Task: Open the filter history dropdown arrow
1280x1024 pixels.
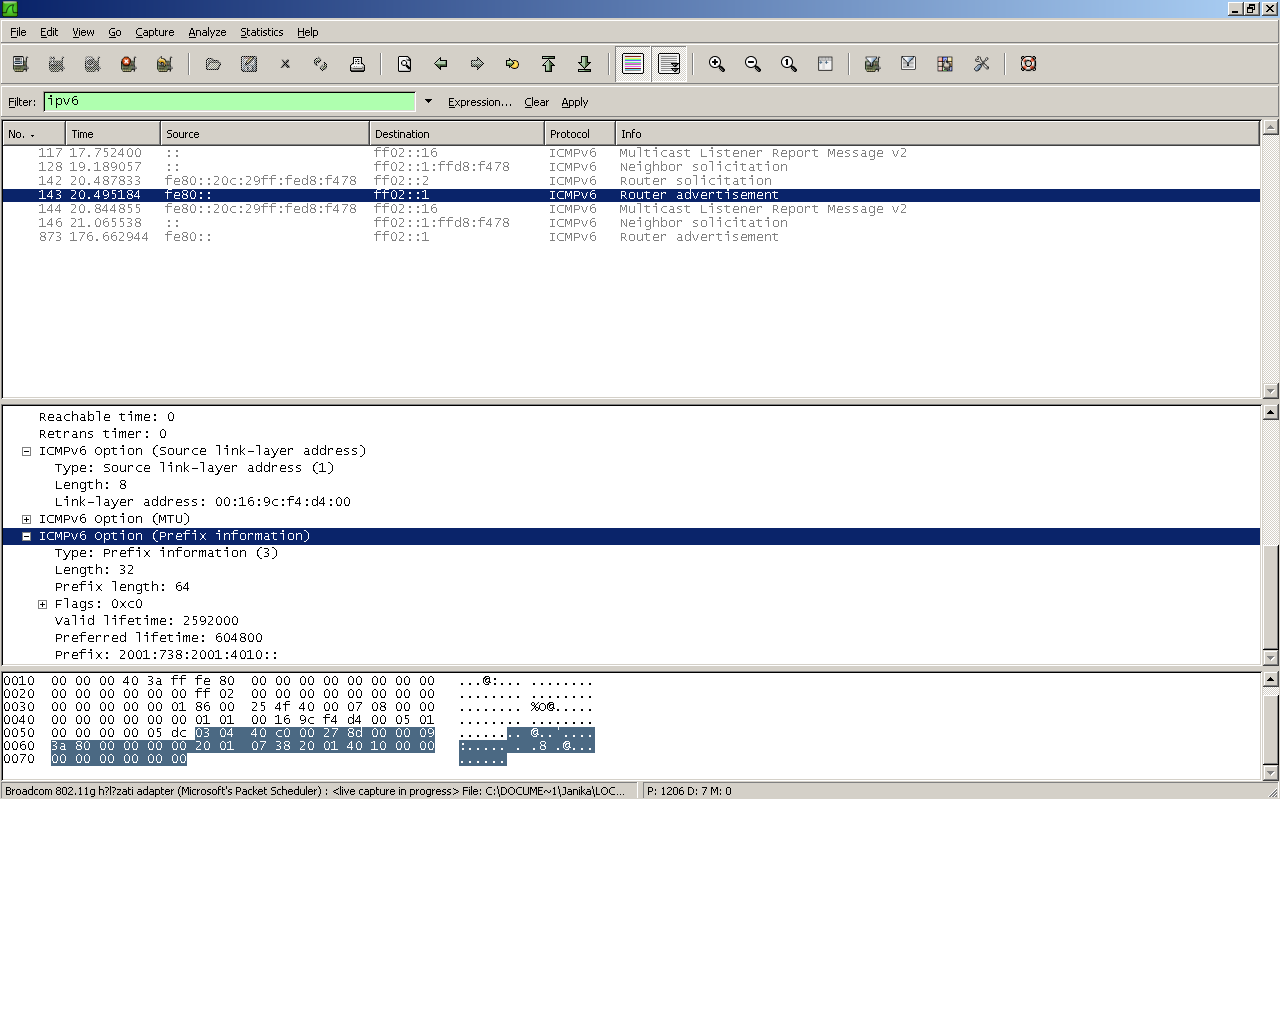Action: coord(428,101)
